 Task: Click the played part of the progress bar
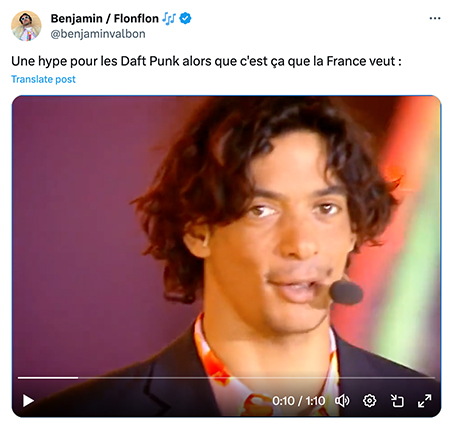point(48,378)
